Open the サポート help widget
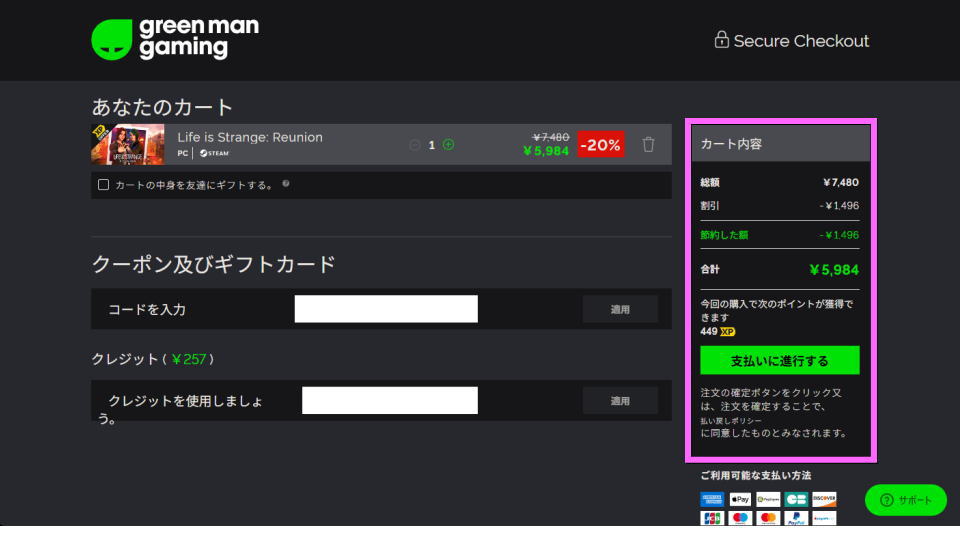The width and height of the screenshot is (960, 540). [905, 500]
